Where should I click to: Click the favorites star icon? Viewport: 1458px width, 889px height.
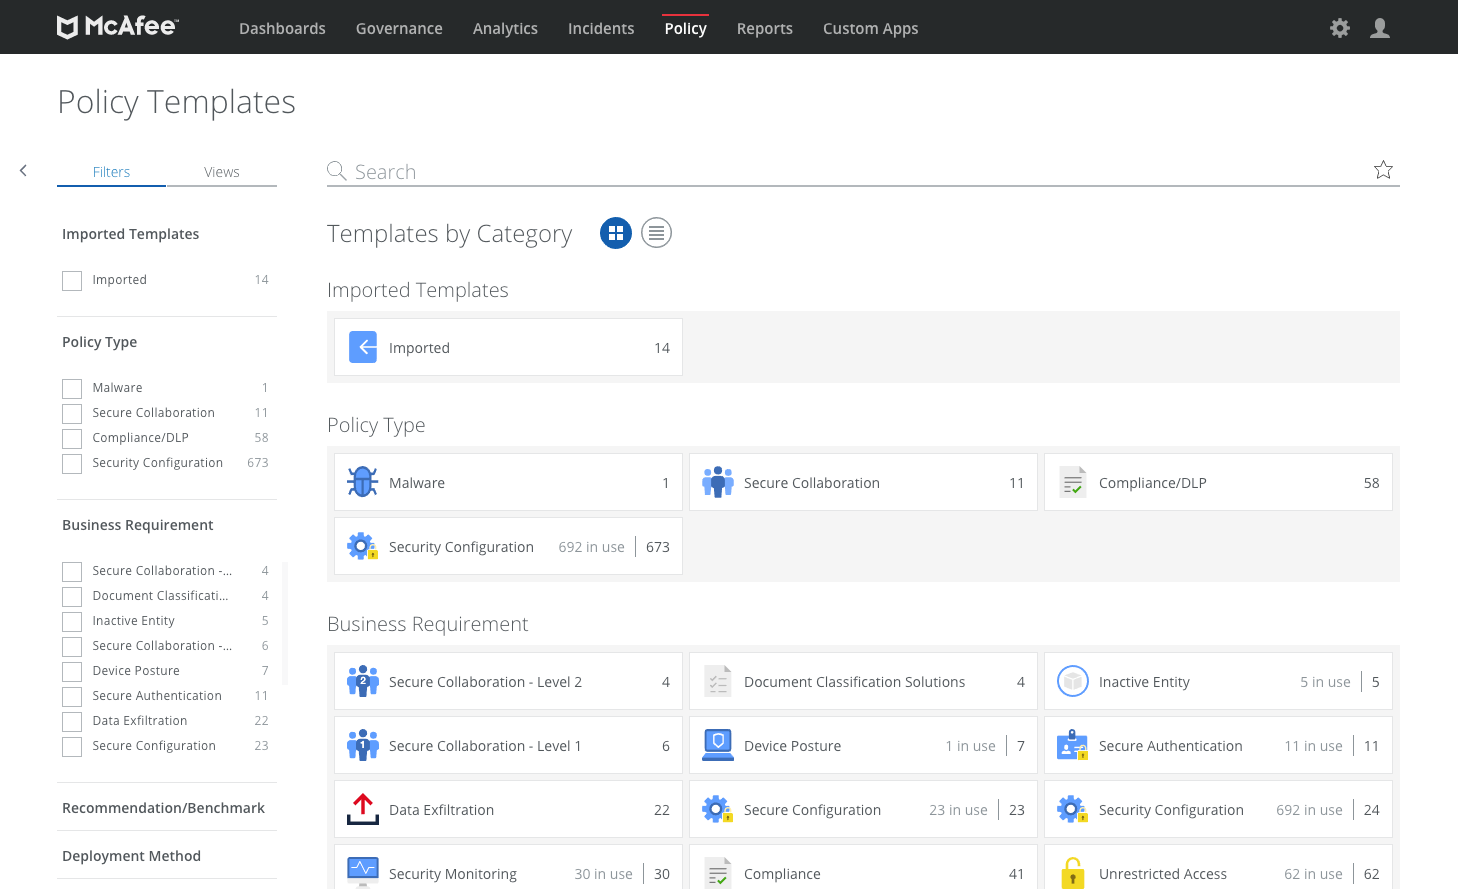click(x=1383, y=170)
